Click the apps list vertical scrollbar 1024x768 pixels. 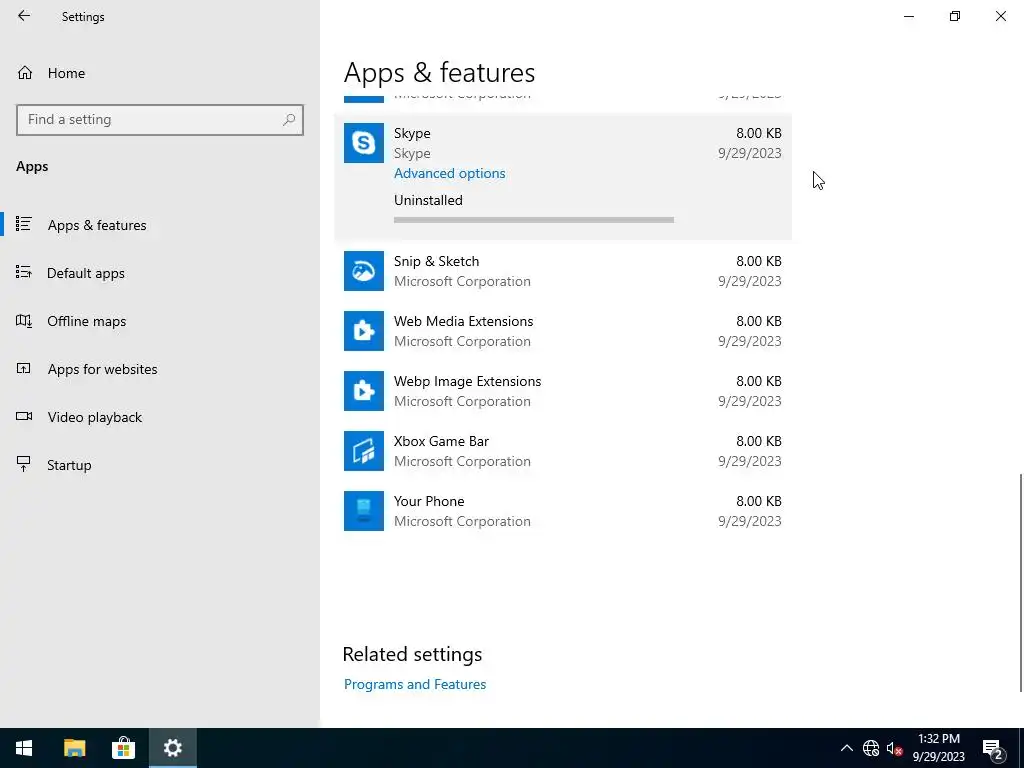(1020, 581)
